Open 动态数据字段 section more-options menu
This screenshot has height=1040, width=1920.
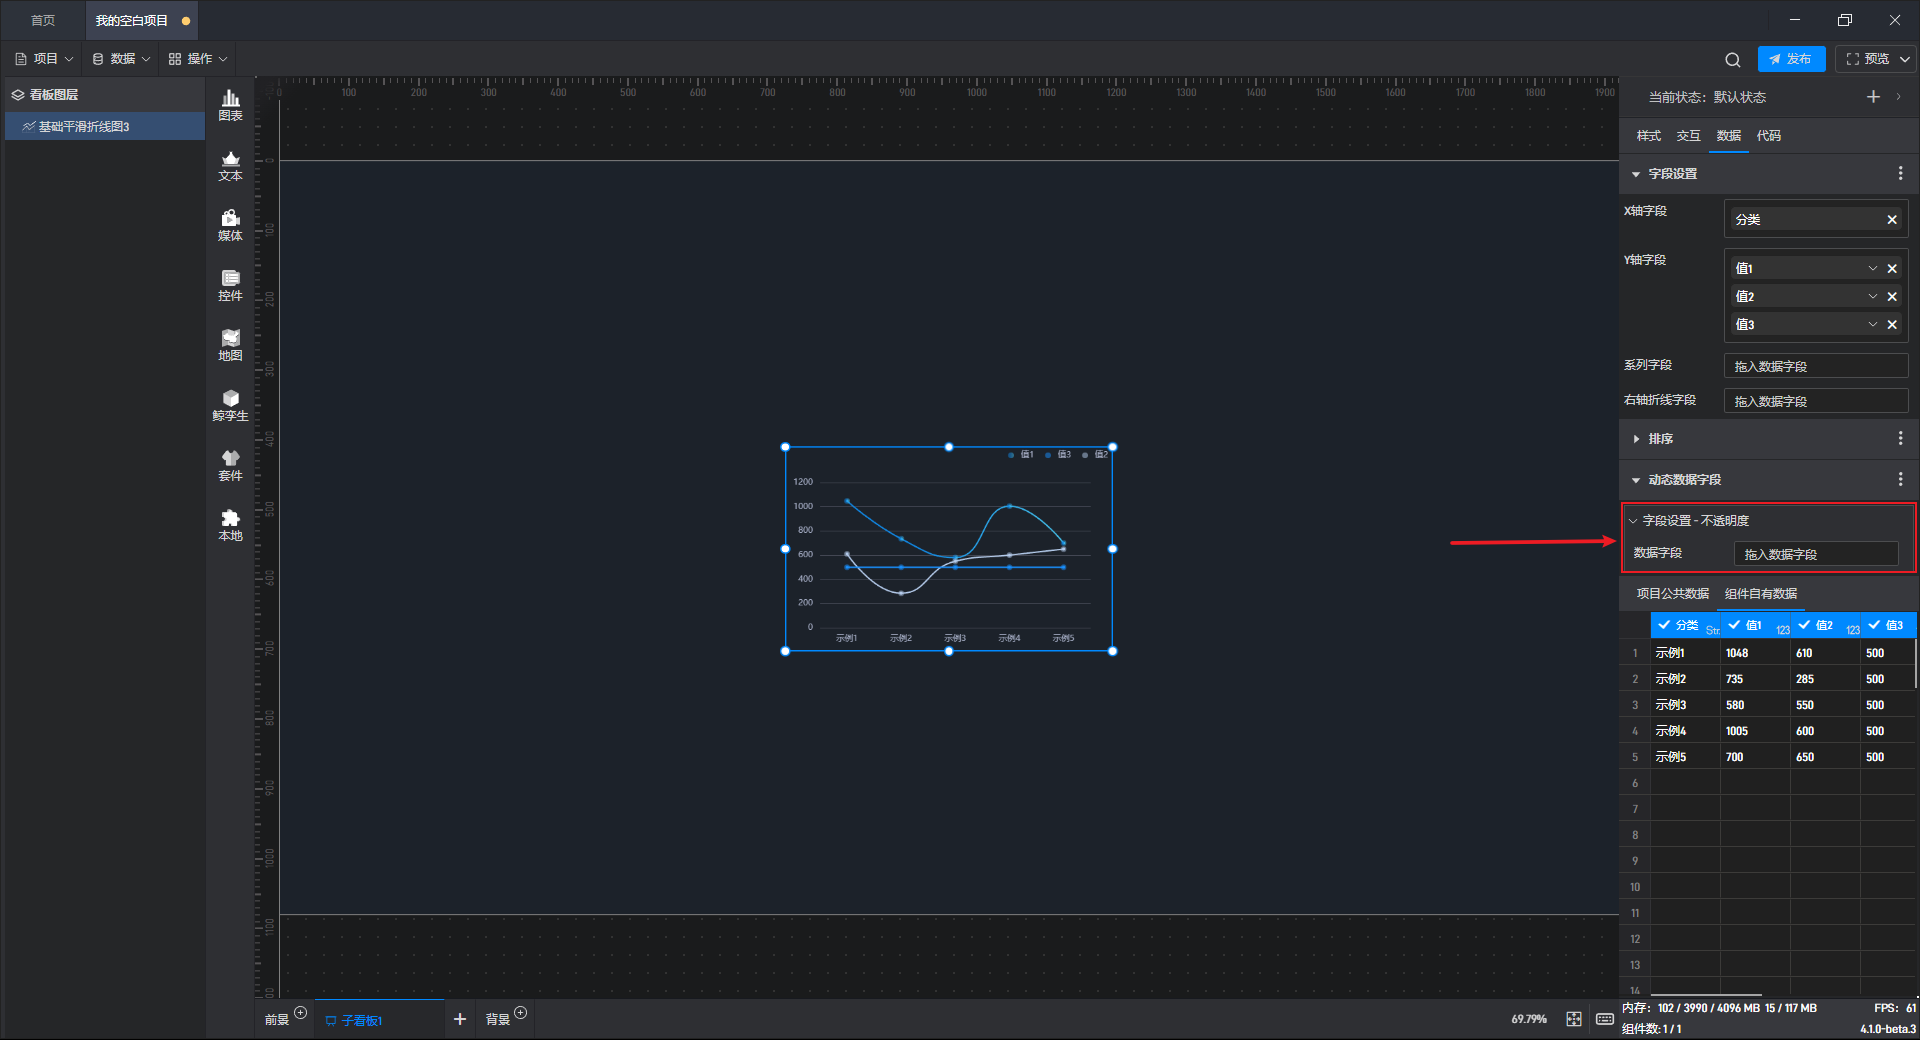[1900, 480]
